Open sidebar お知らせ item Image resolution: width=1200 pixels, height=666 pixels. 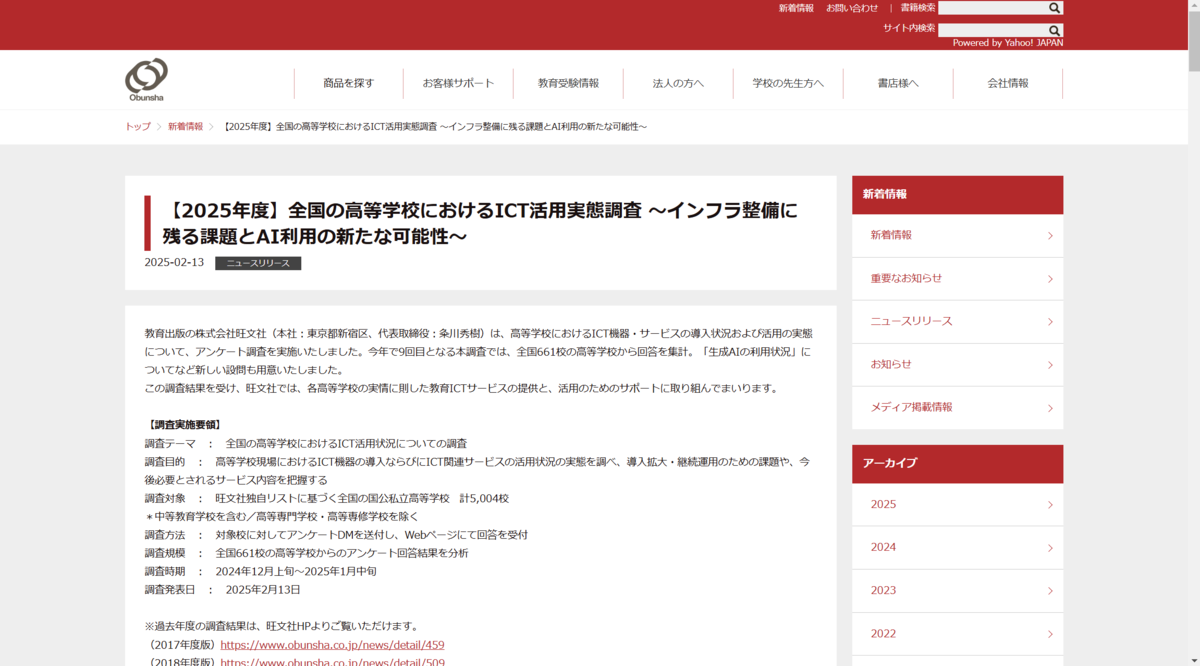(957, 364)
